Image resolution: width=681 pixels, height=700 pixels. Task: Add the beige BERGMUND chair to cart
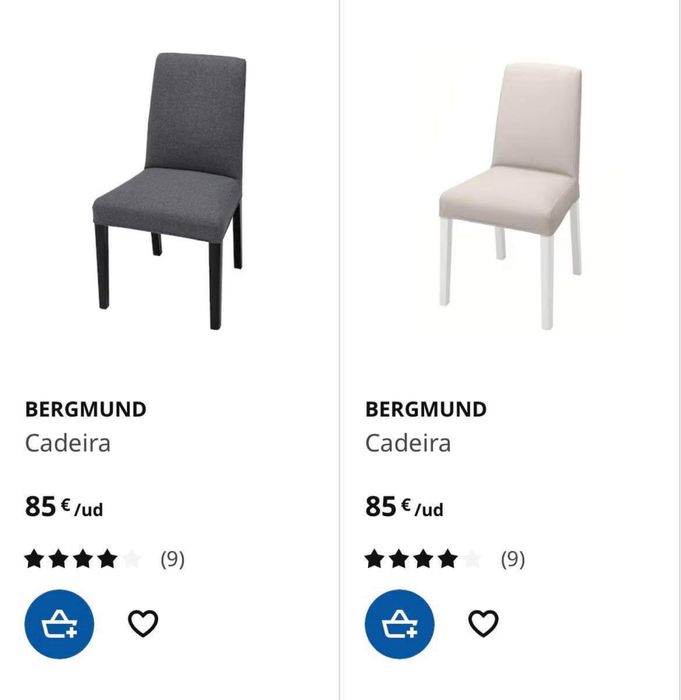point(399,624)
